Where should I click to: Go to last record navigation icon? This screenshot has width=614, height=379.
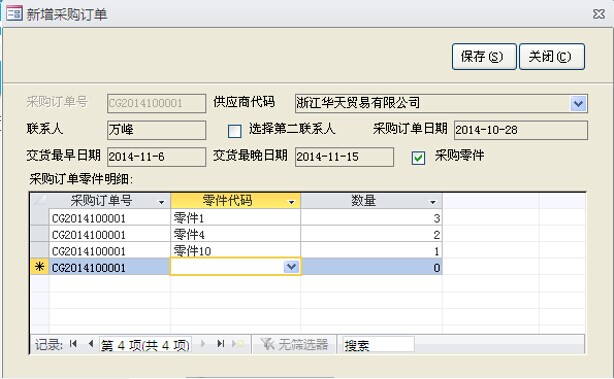tap(220, 344)
